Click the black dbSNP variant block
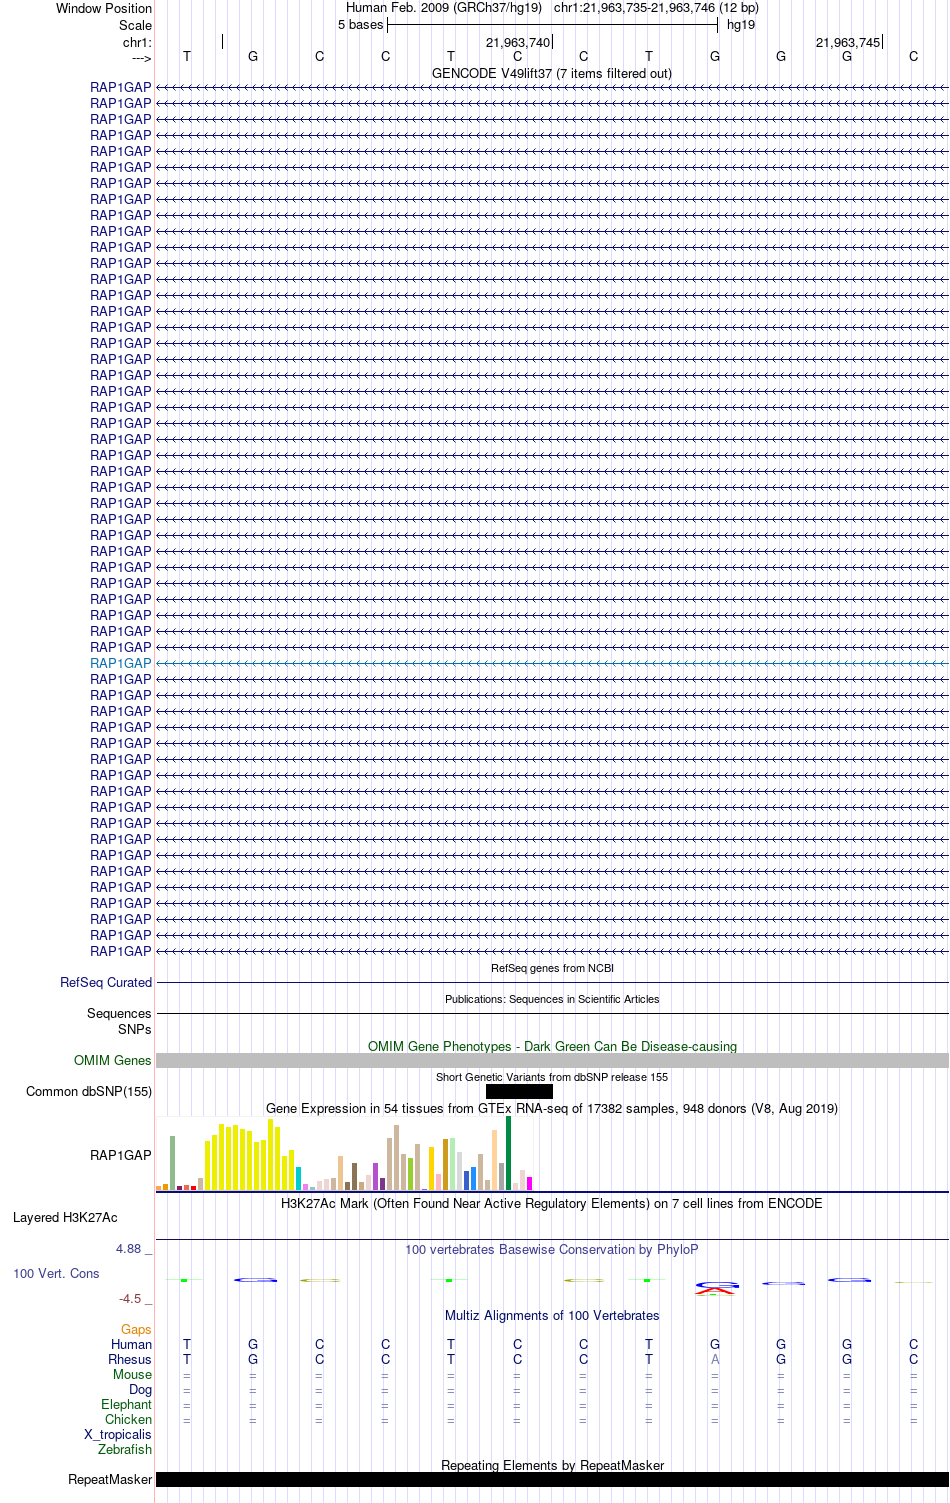 pyautogui.click(x=519, y=1091)
